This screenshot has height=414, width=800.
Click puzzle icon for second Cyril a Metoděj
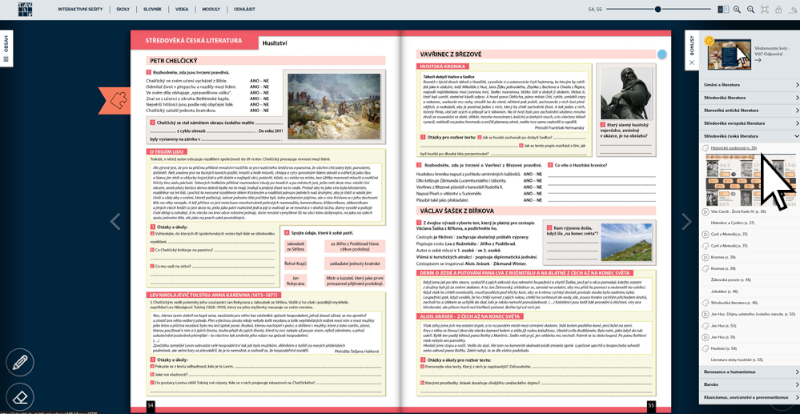pos(706,246)
